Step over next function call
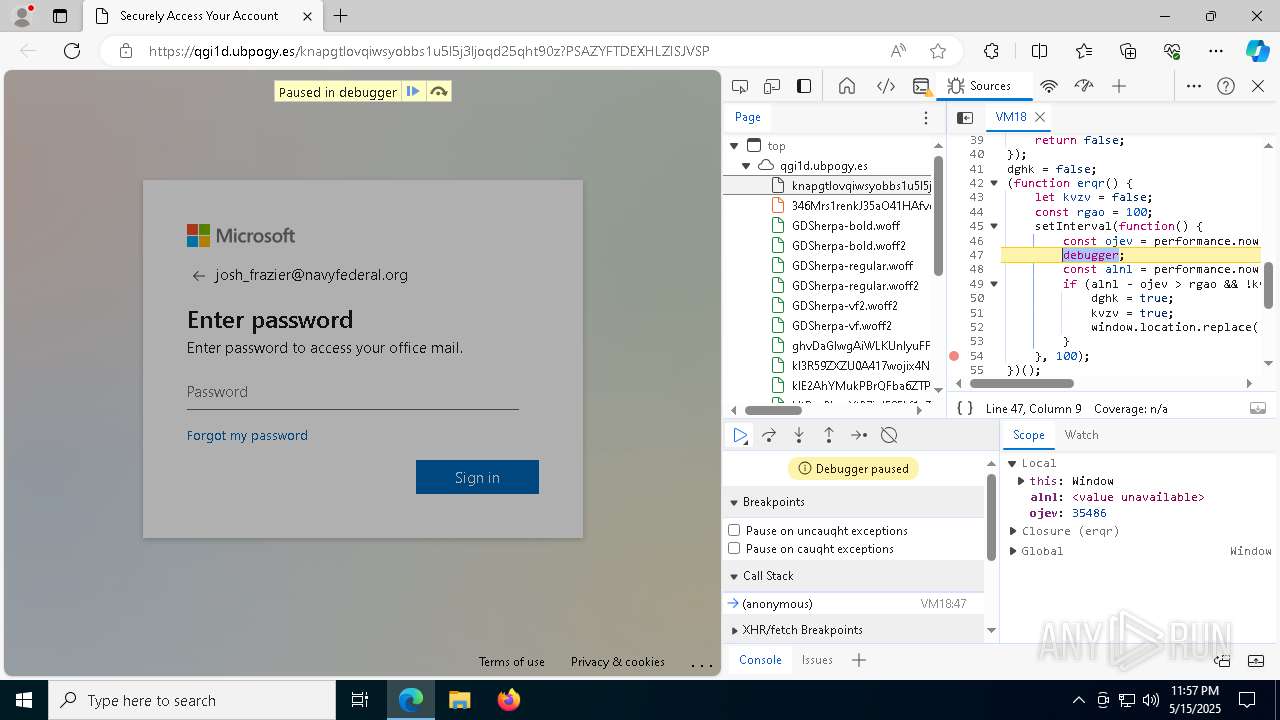The width and height of the screenshot is (1280, 720). 769,435
